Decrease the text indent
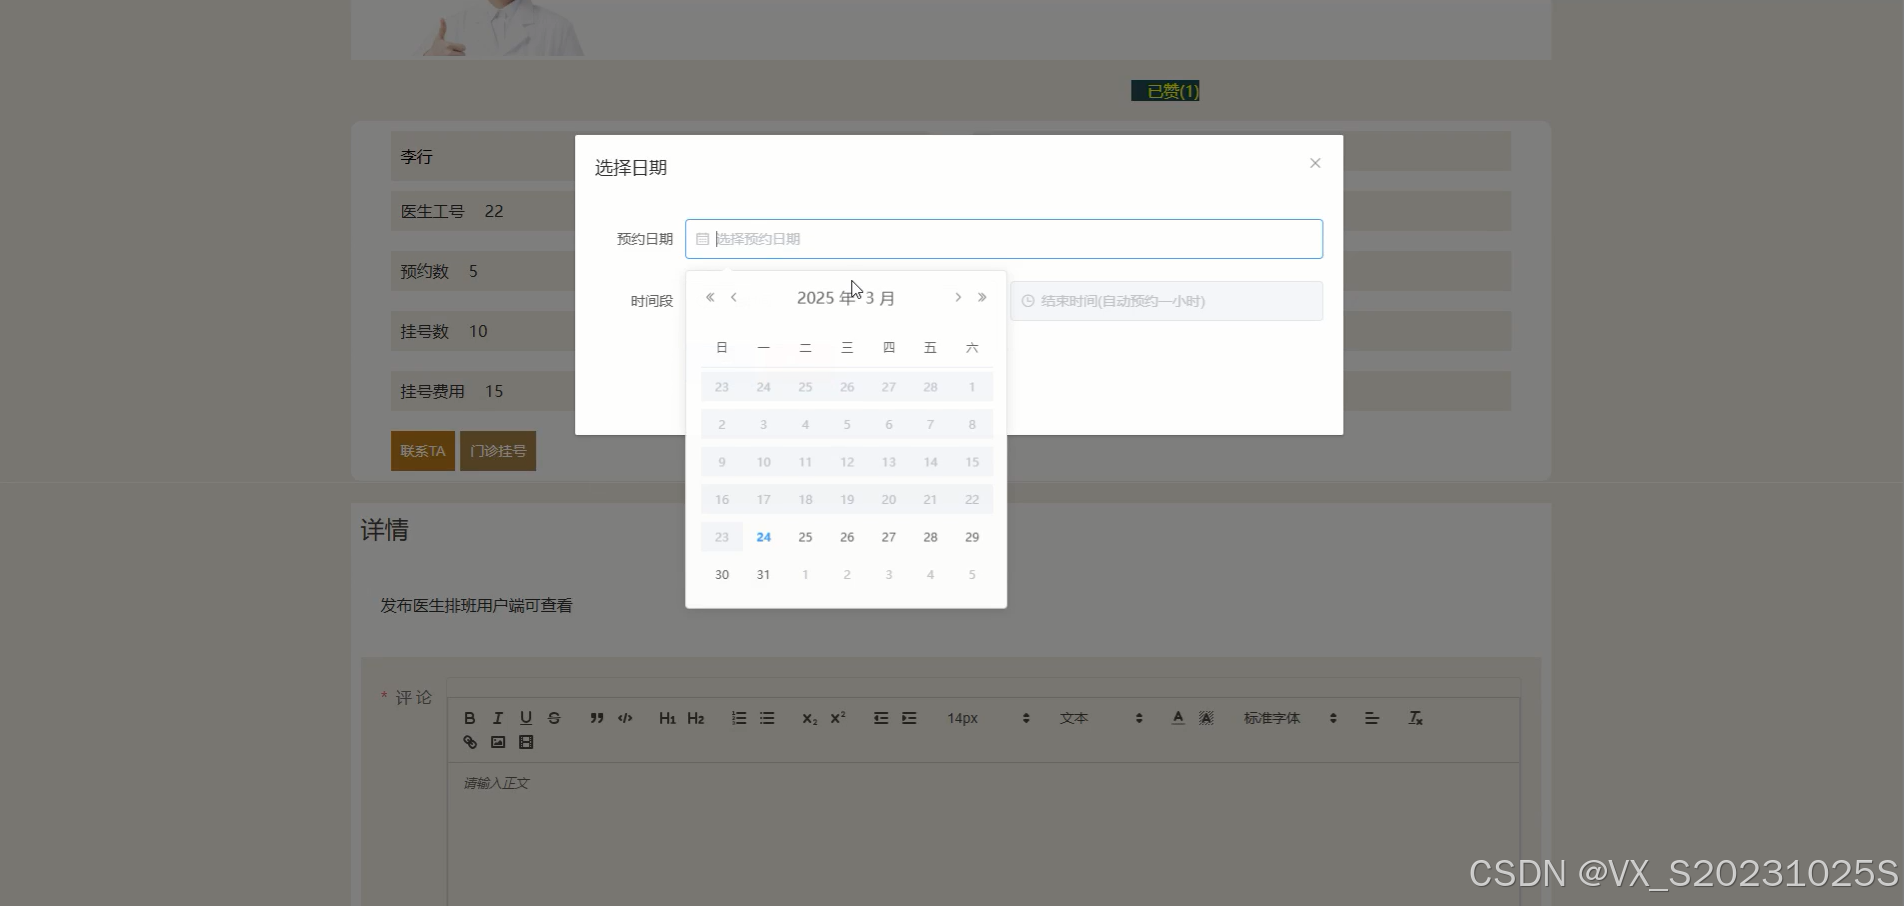Screen dimensions: 1904x906 pyautogui.click(x=881, y=718)
